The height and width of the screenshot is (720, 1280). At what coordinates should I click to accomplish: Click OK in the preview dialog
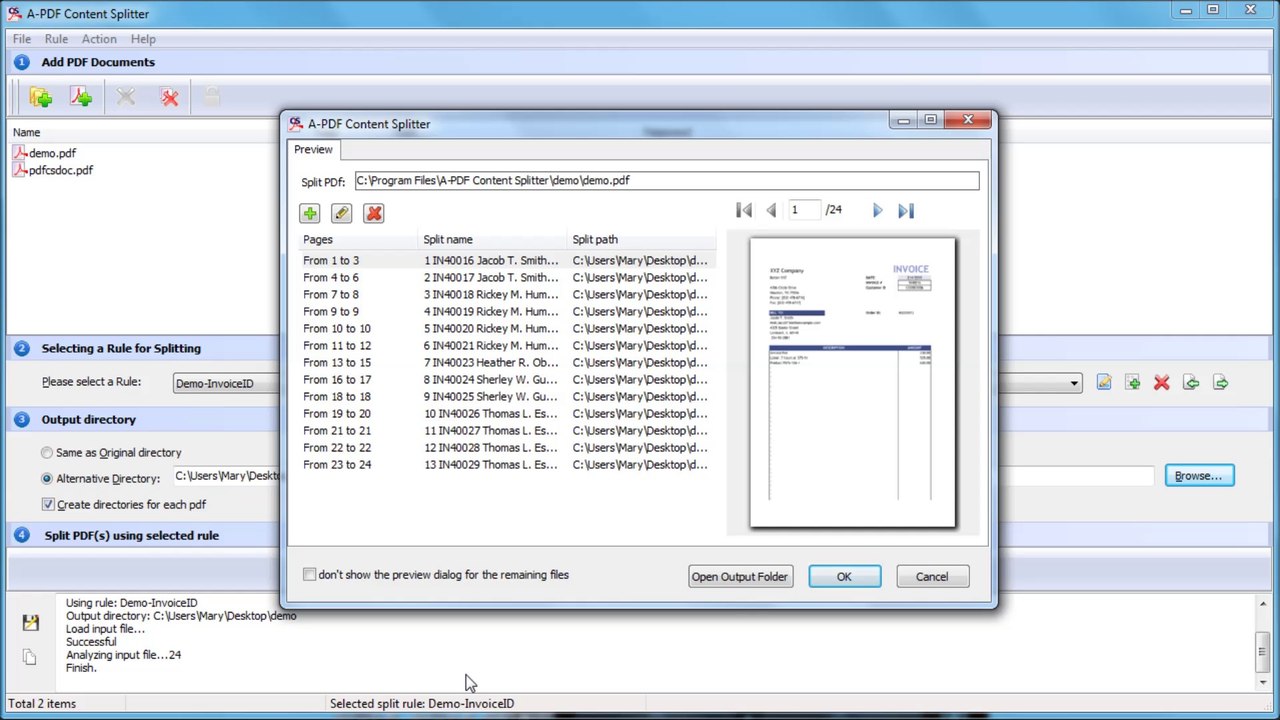[844, 577]
